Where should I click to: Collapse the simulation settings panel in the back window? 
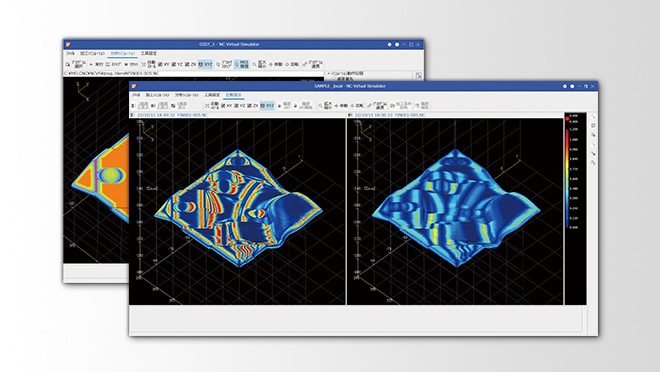point(329,73)
